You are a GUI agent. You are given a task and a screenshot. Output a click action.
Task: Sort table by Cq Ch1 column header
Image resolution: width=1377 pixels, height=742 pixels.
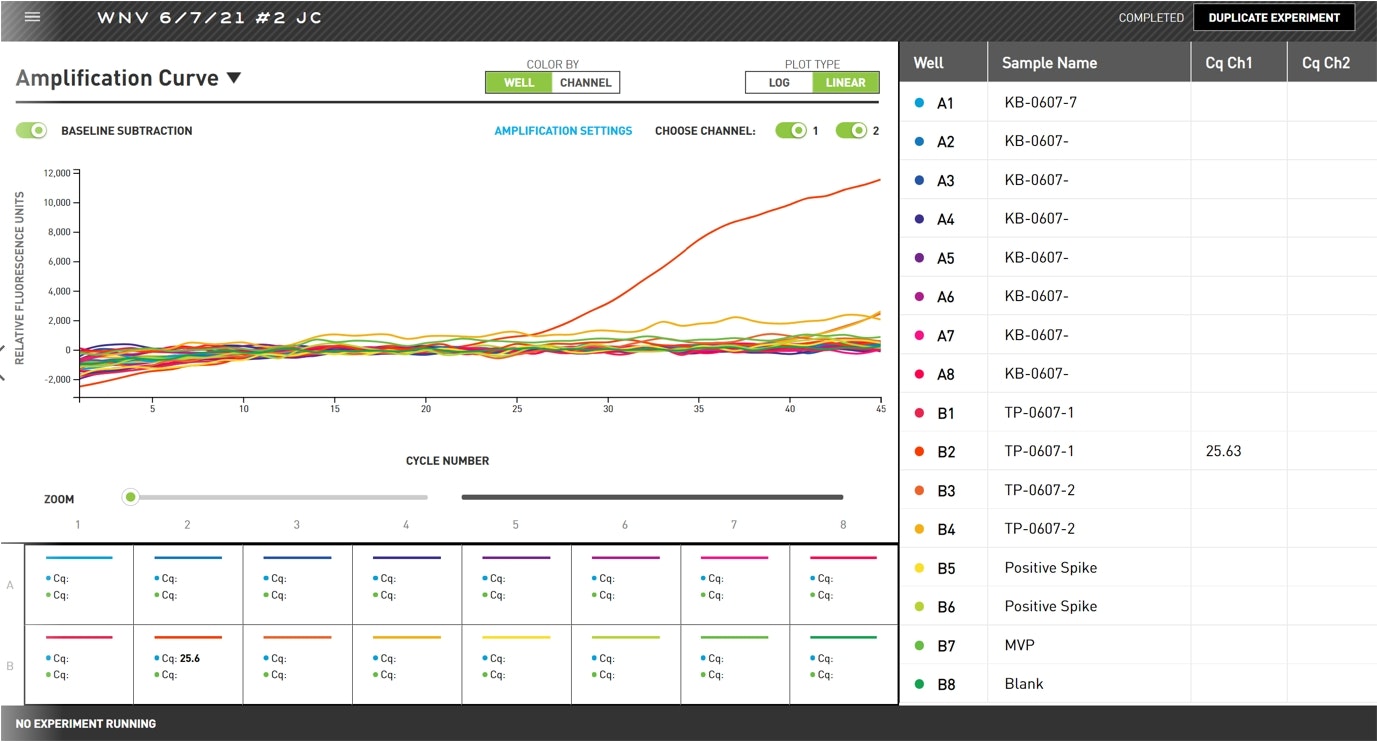click(x=1228, y=63)
